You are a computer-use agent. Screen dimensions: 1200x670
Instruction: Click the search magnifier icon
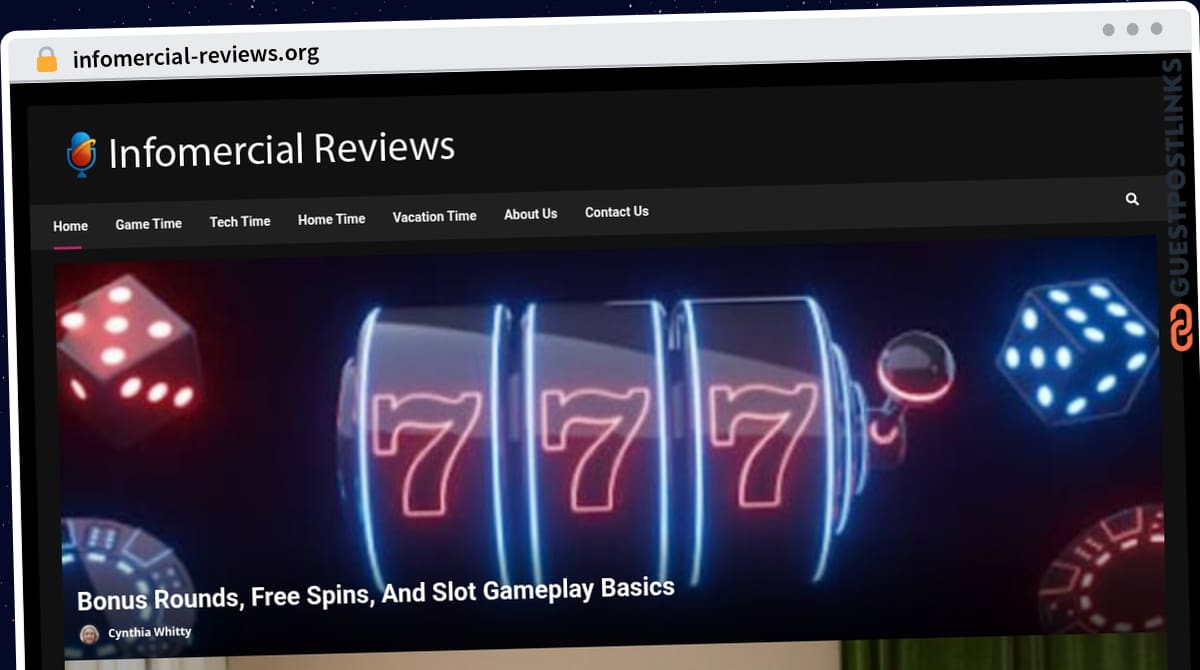tap(1132, 199)
